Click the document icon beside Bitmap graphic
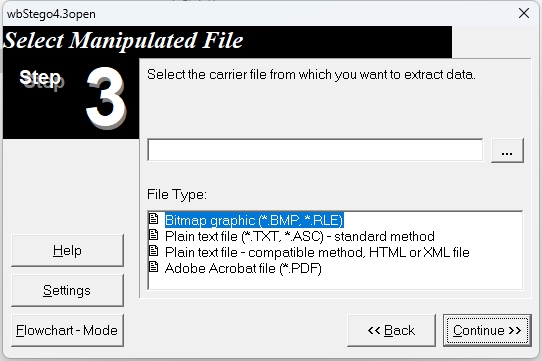542x361 pixels. click(x=153, y=219)
